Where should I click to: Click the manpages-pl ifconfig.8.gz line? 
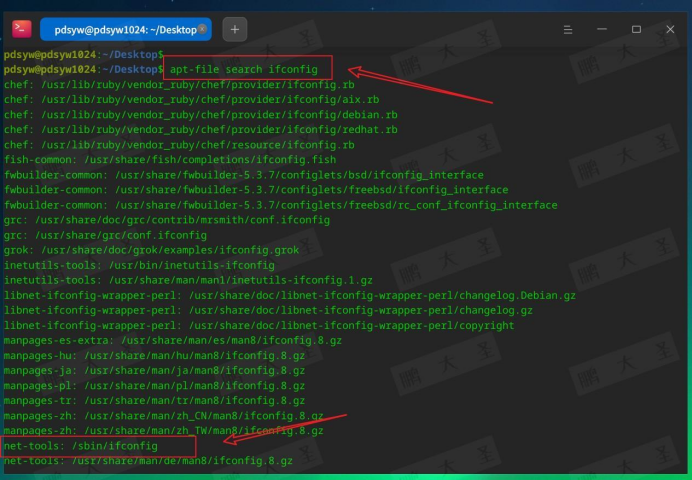154,386
